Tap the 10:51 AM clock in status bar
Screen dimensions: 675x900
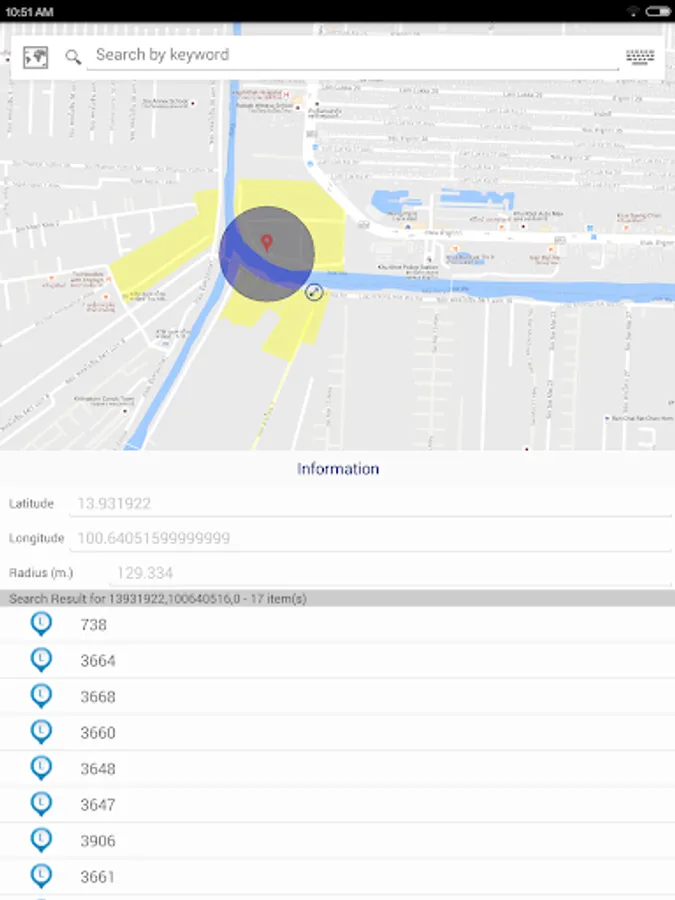coord(29,11)
